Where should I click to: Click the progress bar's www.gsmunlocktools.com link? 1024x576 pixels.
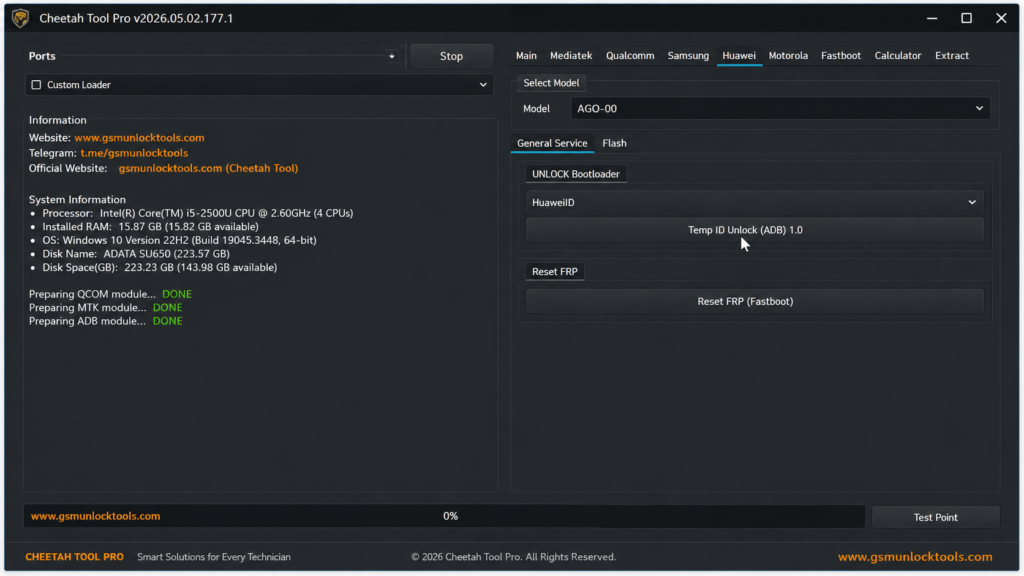[95, 516]
